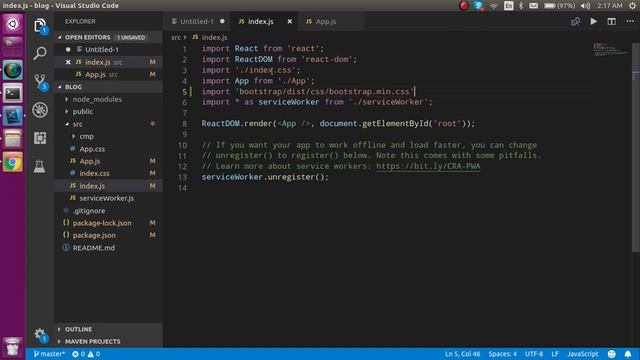The width and height of the screenshot is (640, 360).
Task: Open the Trash in the dock
Action: point(13,347)
